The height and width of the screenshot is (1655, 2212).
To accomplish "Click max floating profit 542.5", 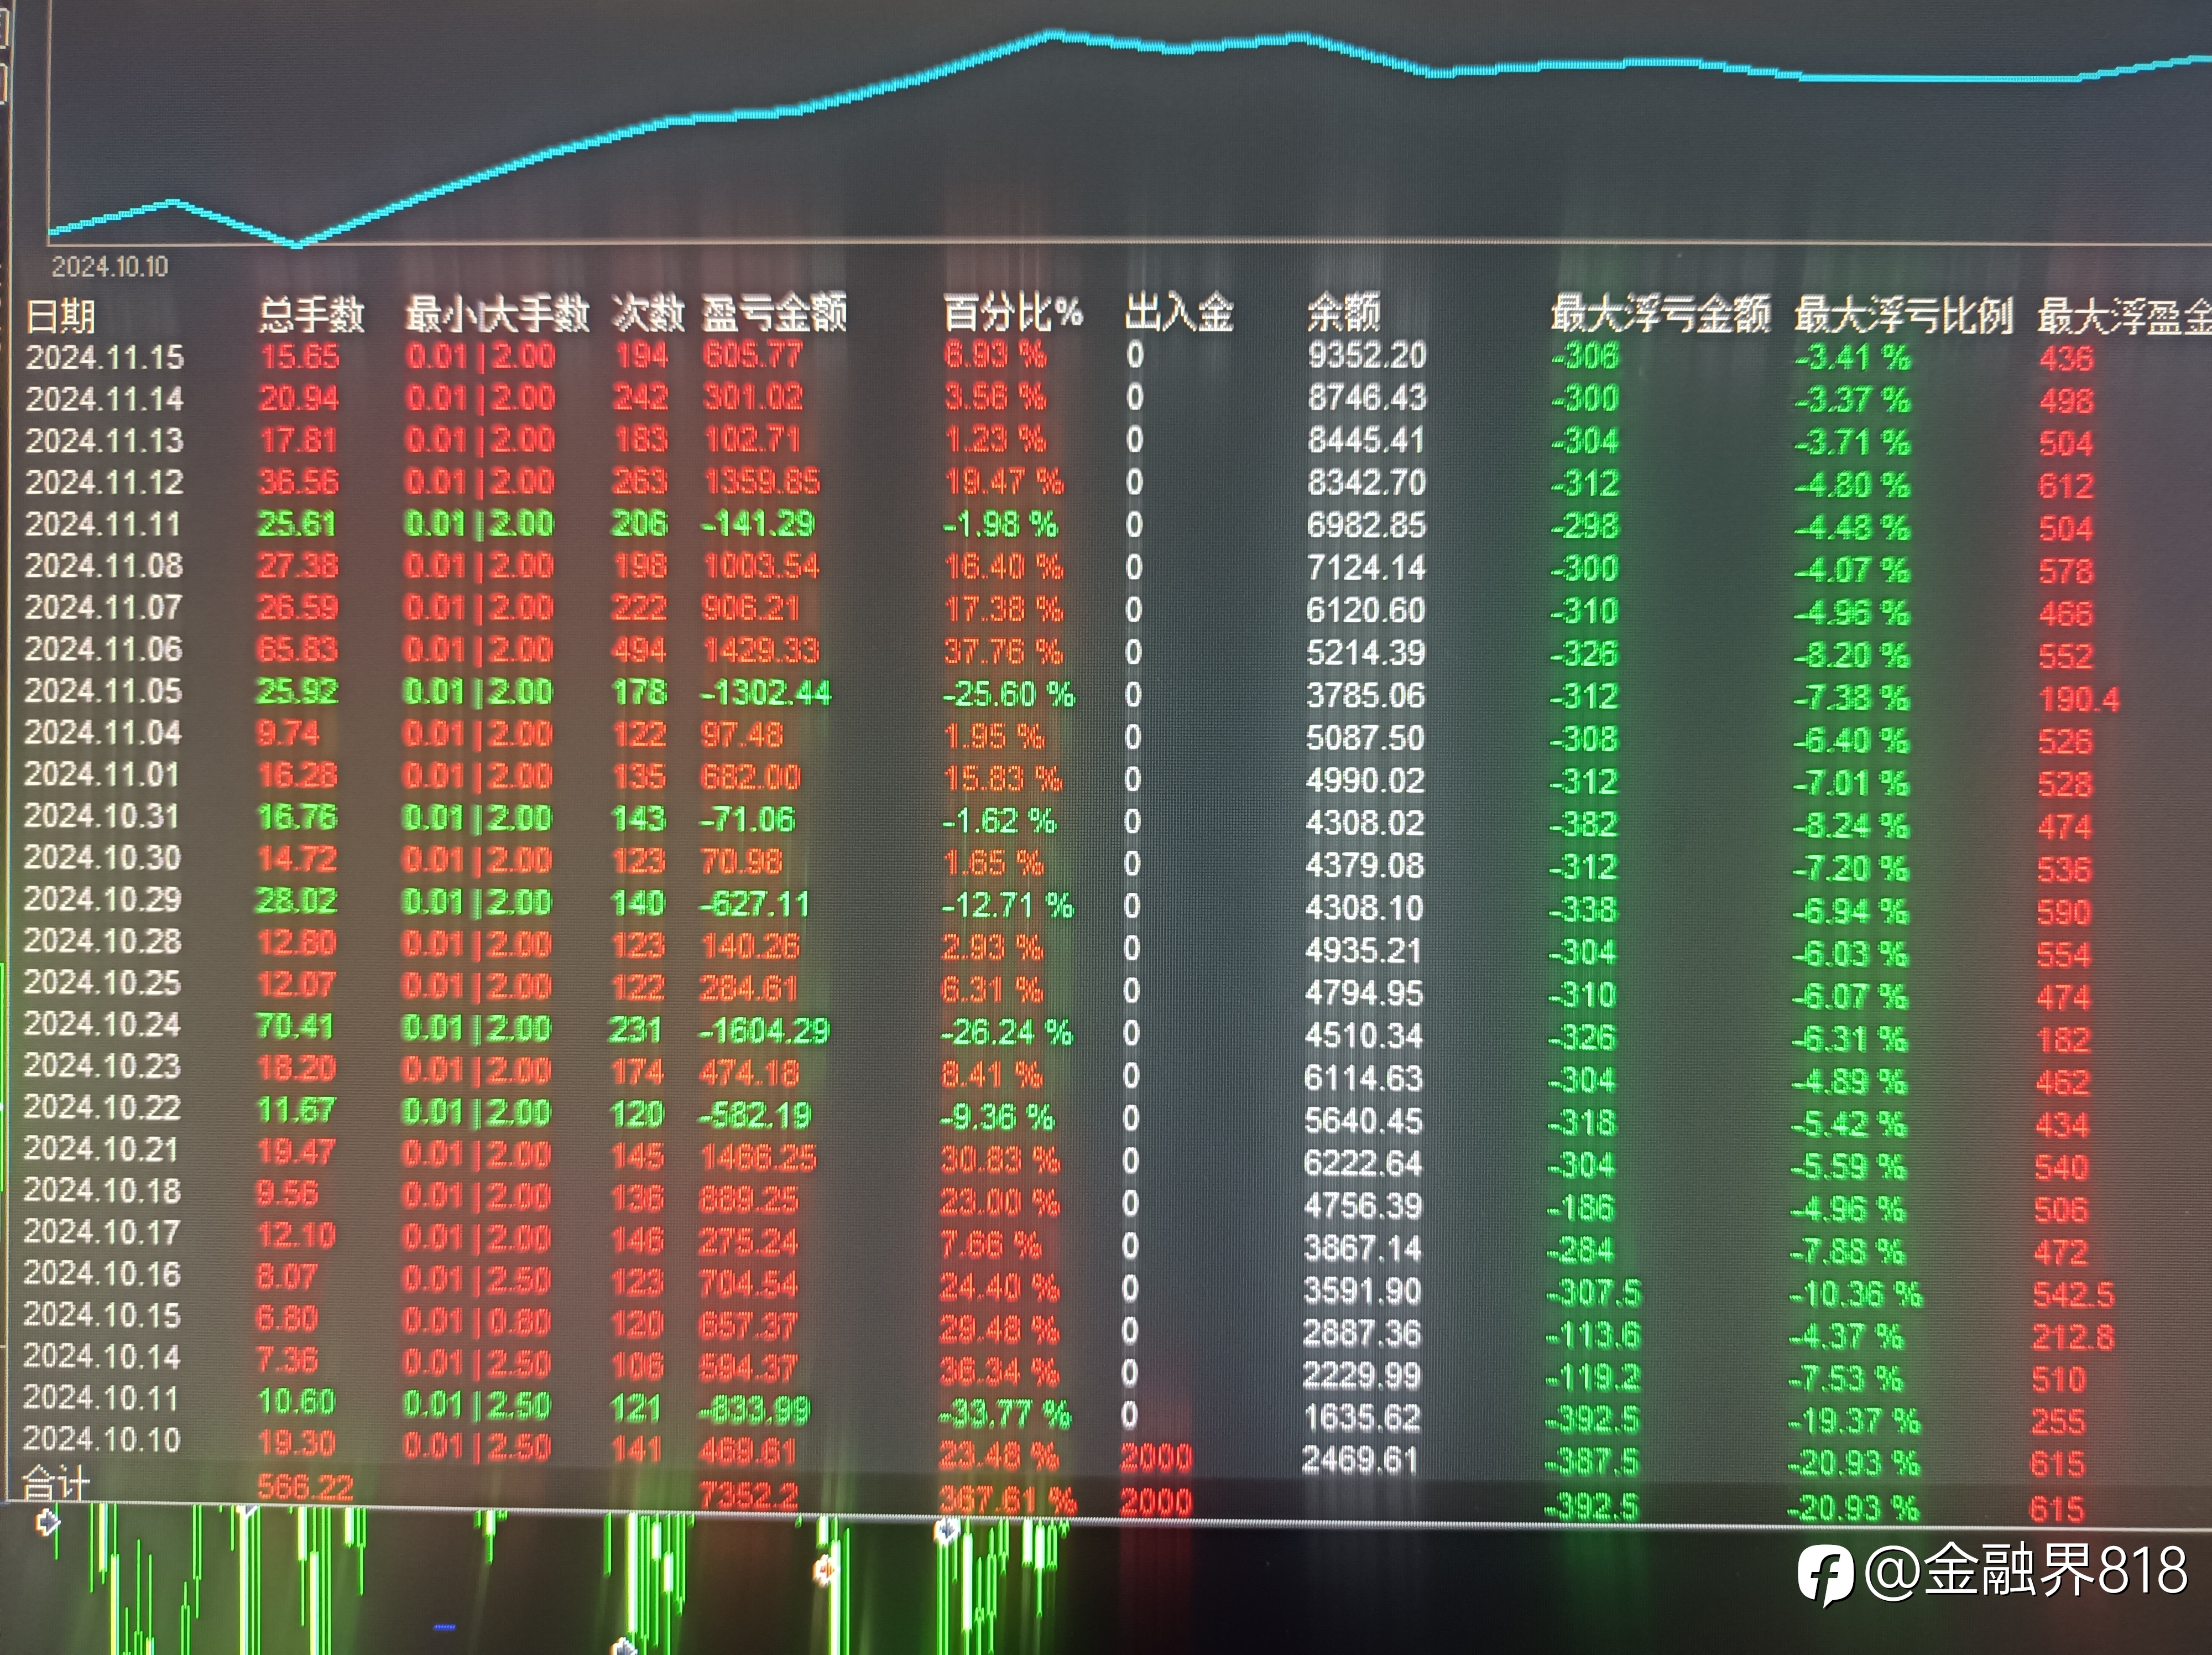I will [2074, 1295].
